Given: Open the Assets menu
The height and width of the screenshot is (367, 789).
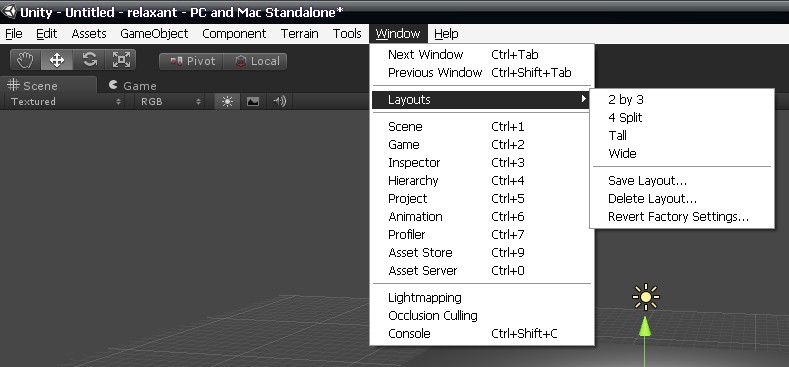Looking at the screenshot, I should pyautogui.click(x=89, y=34).
